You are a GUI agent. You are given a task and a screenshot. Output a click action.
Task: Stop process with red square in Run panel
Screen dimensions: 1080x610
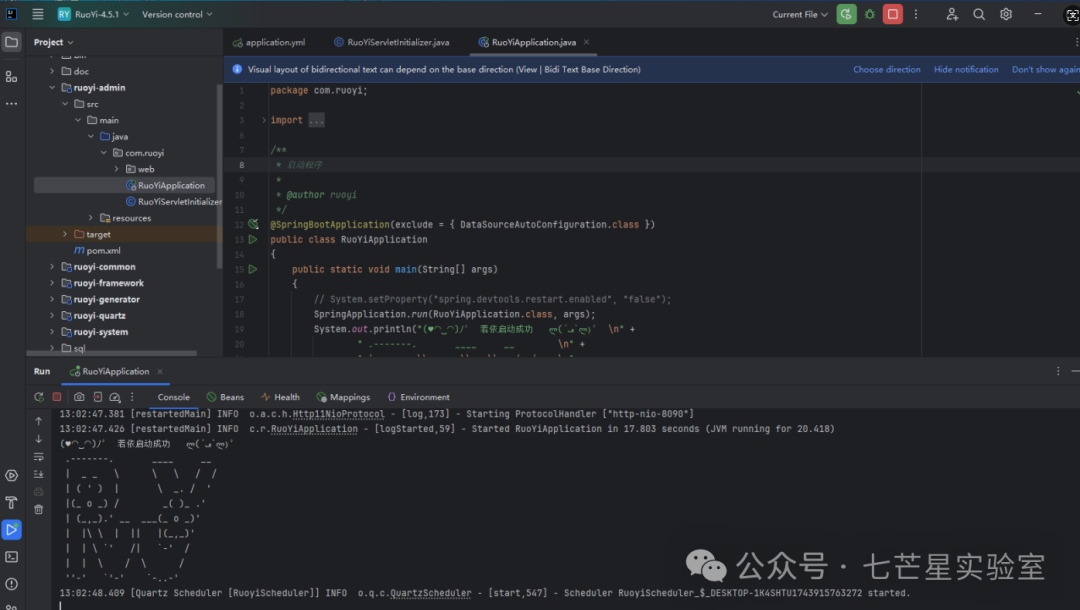[x=57, y=397]
